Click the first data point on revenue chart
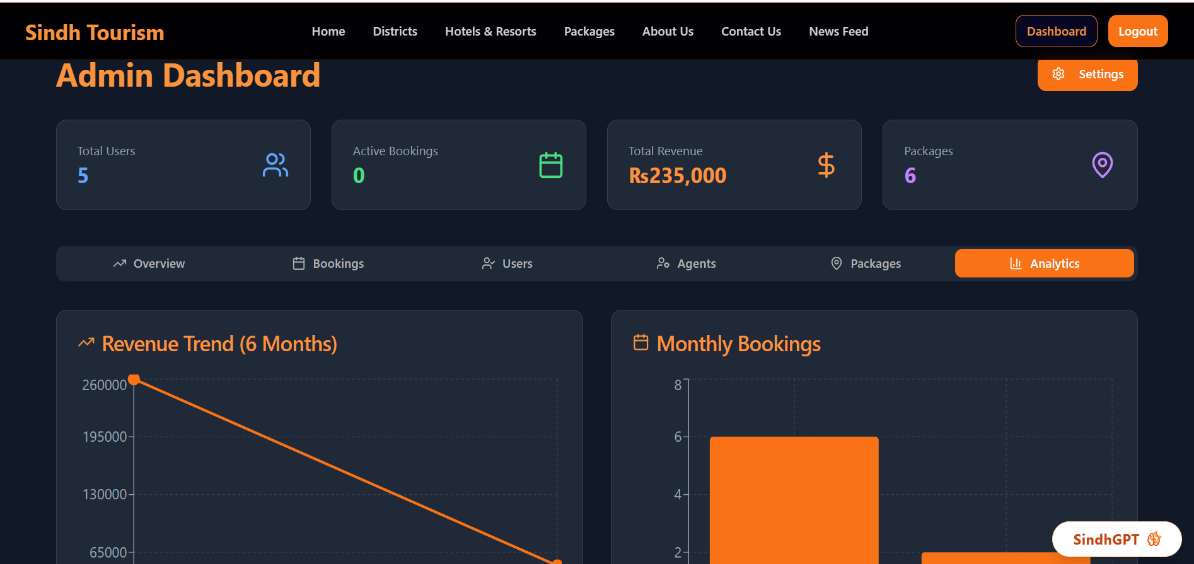The width and height of the screenshot is (1194, 564). [133, 379]
